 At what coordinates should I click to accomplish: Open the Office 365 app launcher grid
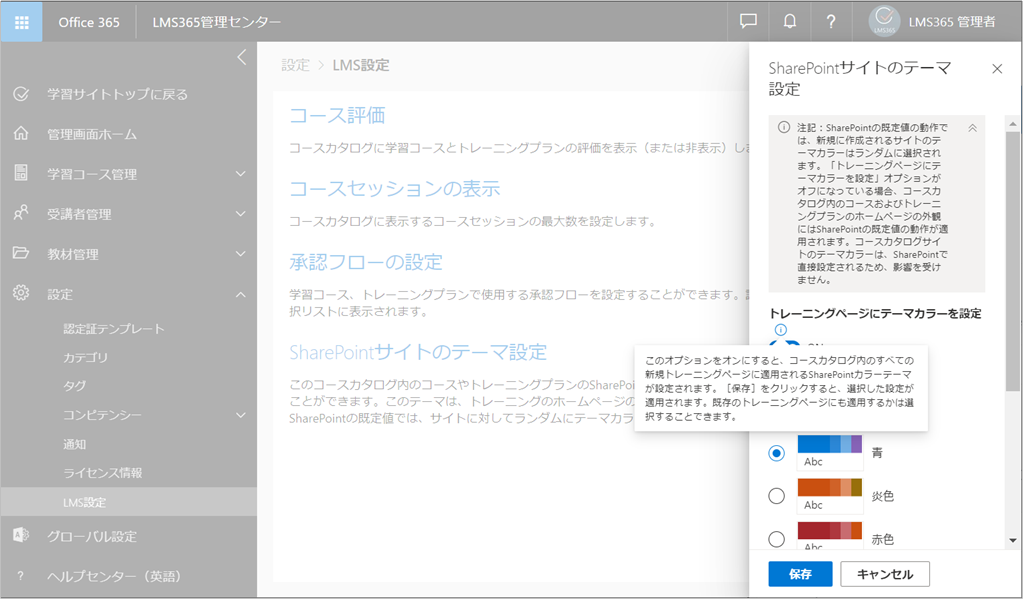[22, 22]
